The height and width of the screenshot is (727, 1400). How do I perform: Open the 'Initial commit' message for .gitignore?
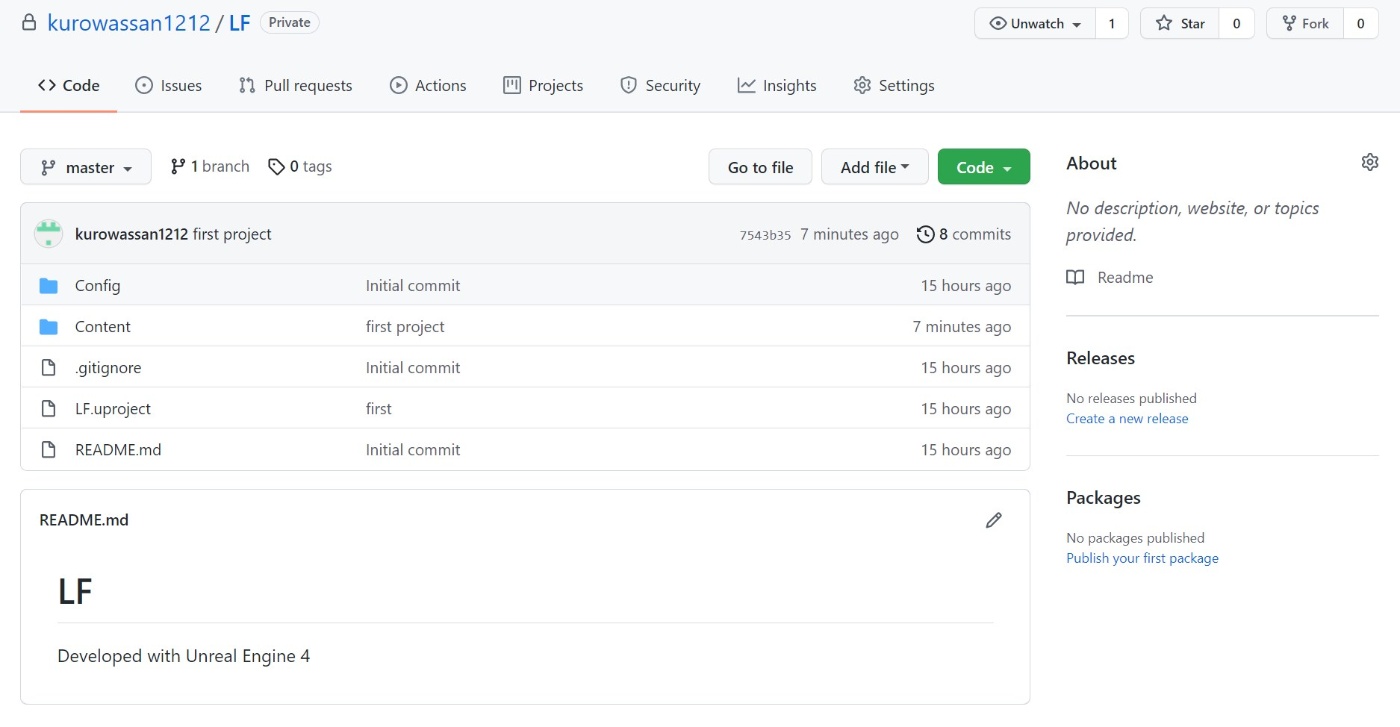click(x=413, y=367)
